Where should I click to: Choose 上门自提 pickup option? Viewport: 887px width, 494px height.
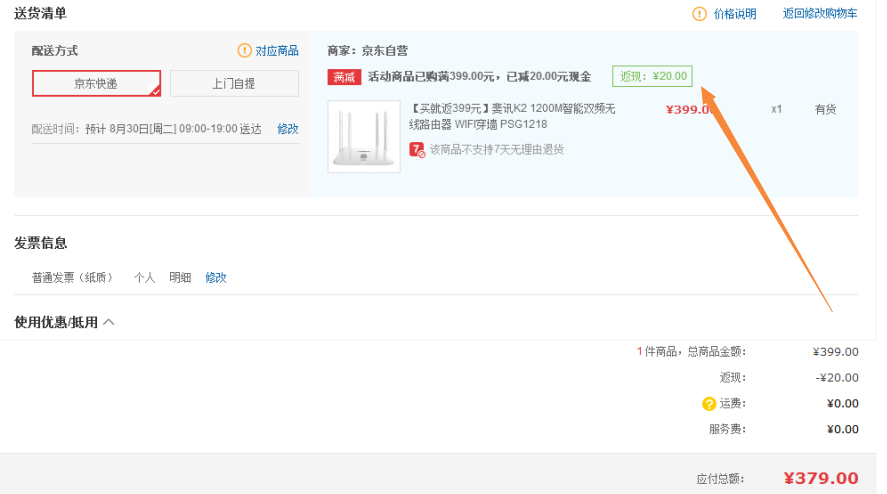pyautogui.click(x=234, y=84)
